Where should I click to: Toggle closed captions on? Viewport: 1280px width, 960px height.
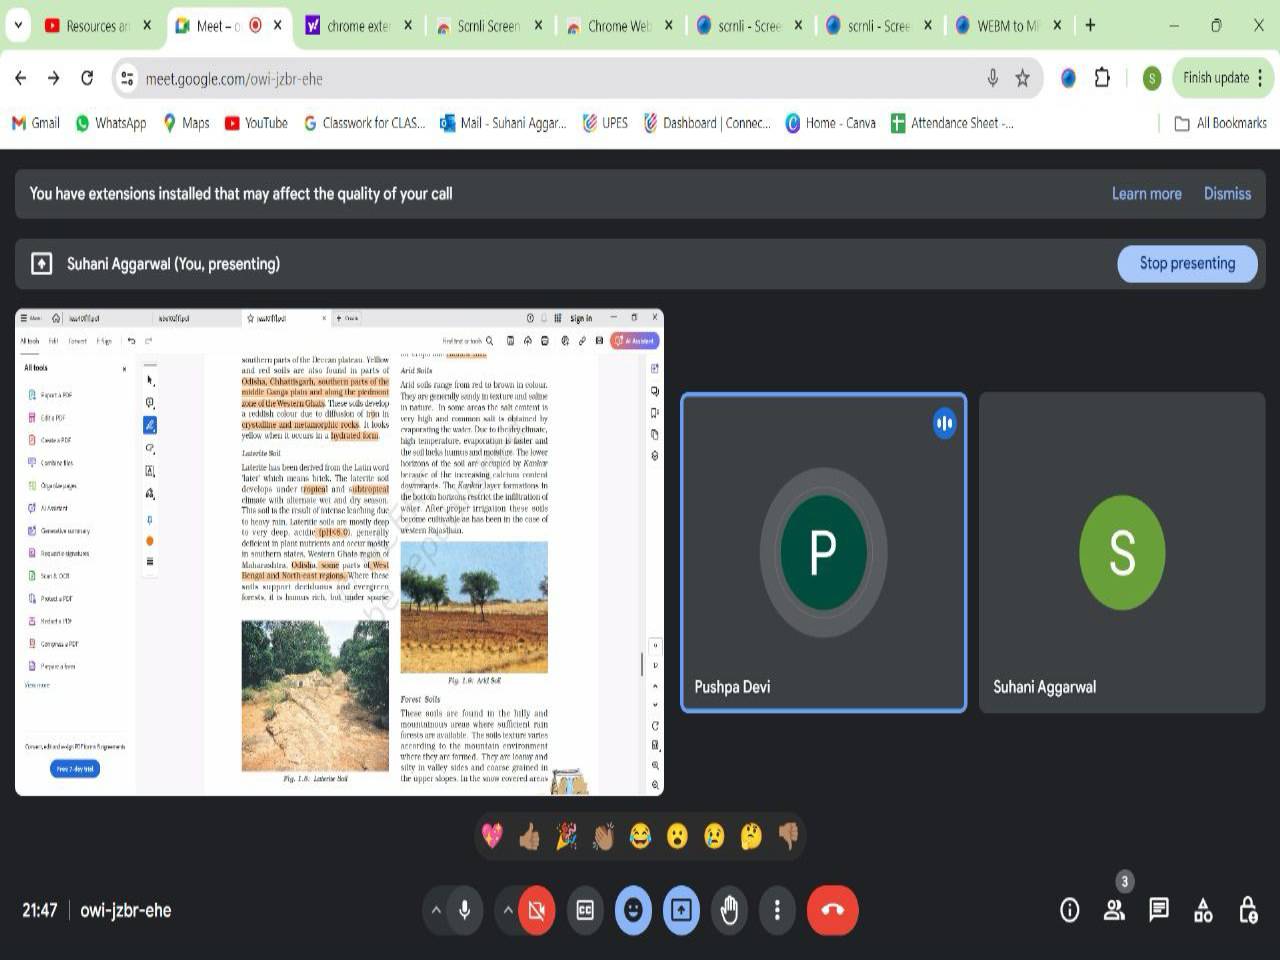[x=585, y=910]
